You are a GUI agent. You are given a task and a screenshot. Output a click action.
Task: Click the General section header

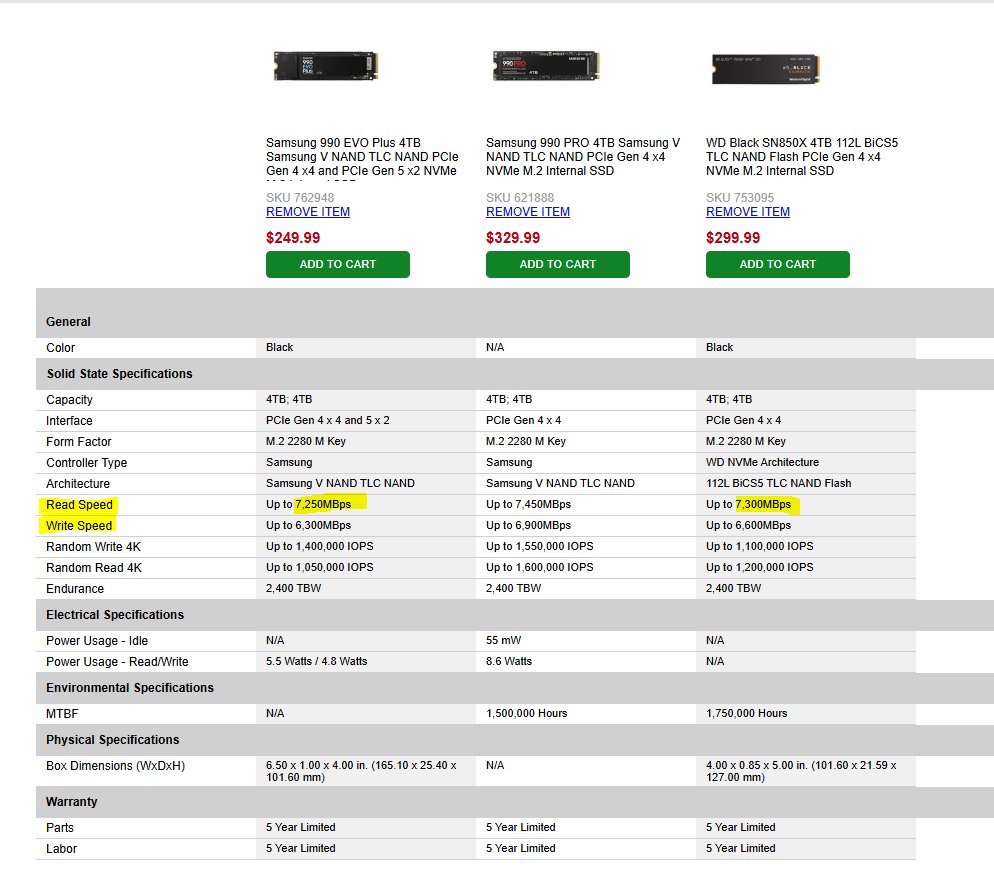[x=68, y=321]
